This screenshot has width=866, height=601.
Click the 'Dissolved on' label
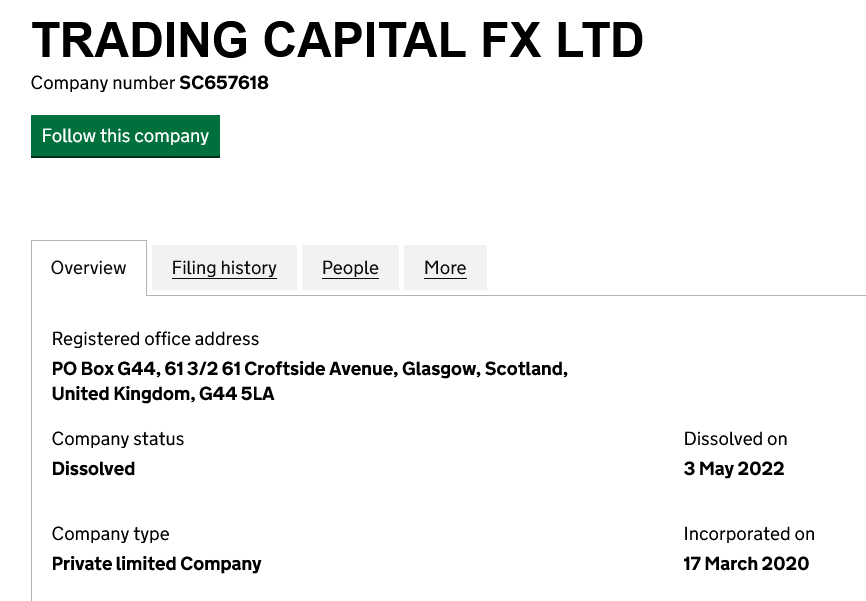[x=735, y=439]
